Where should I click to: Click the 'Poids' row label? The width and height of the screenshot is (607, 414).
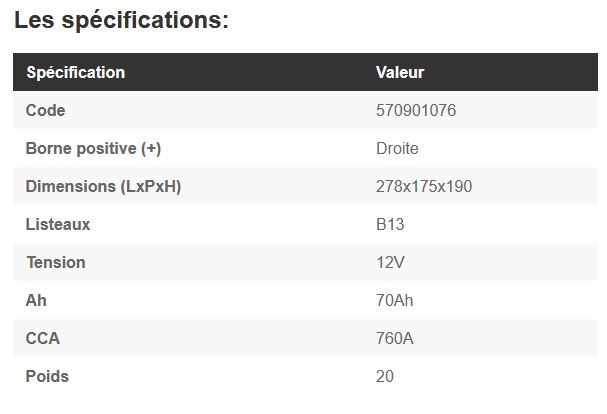47,376
